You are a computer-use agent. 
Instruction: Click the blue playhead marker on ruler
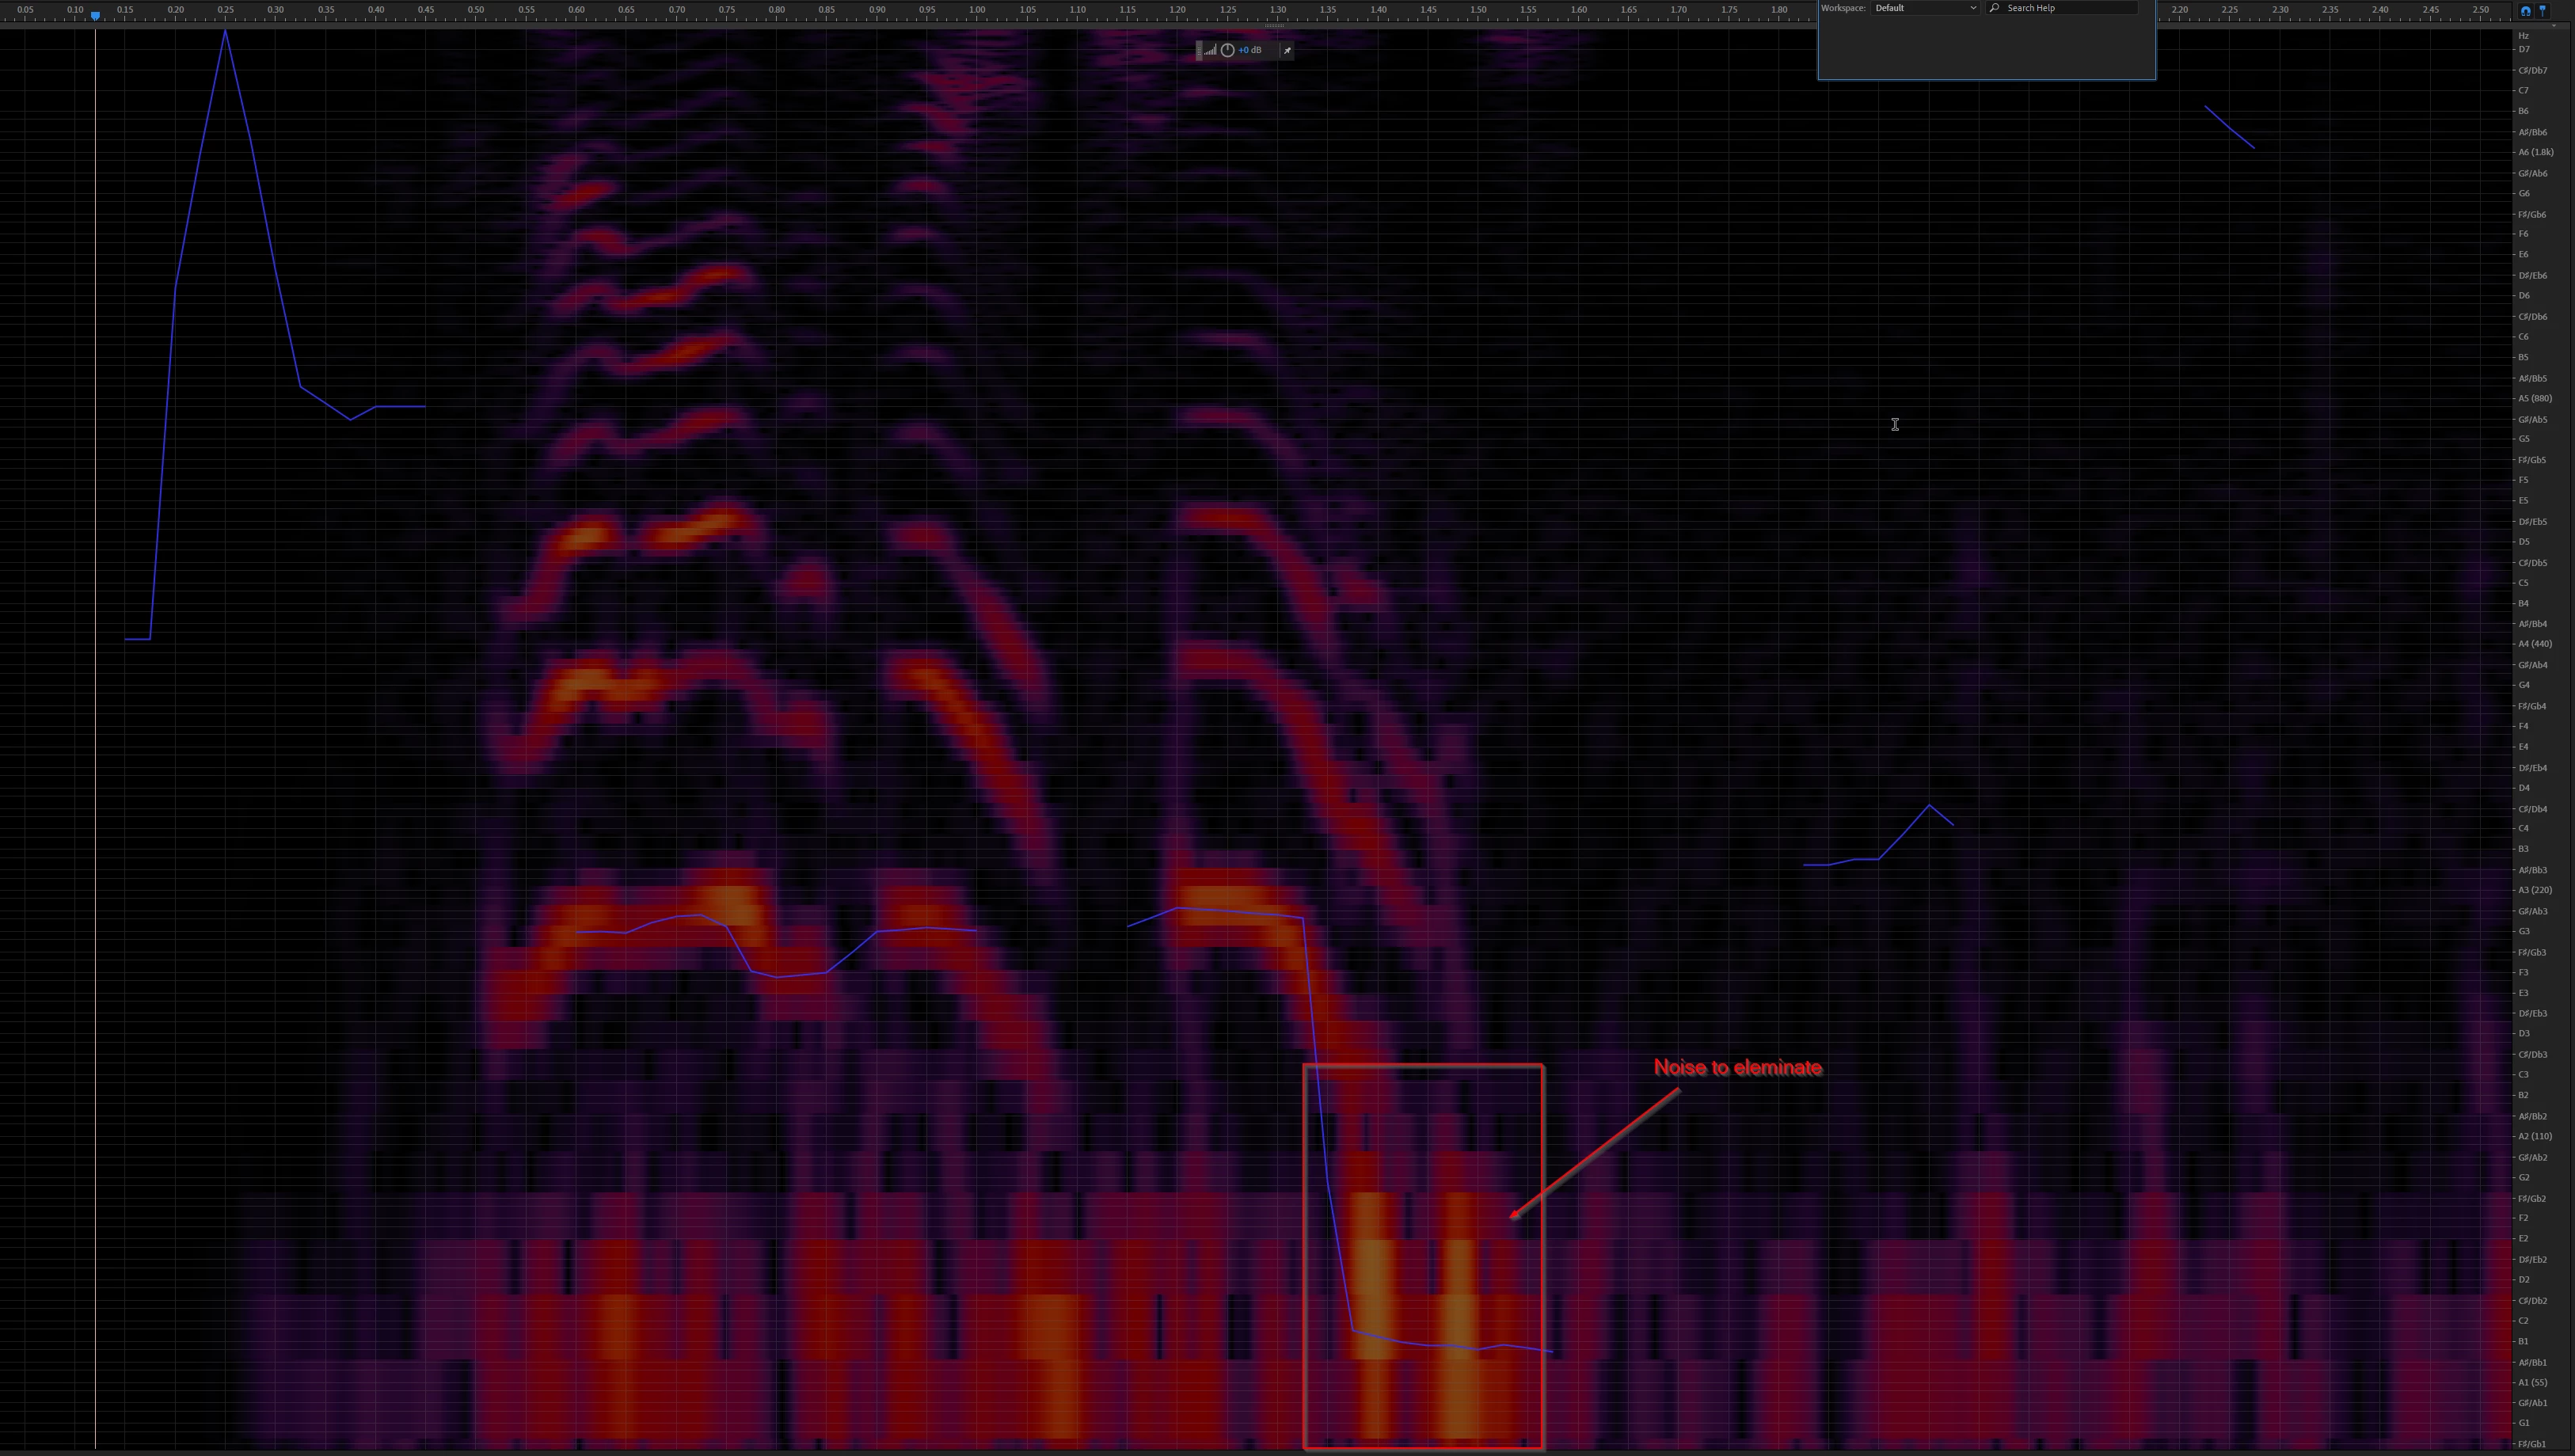(x=95, y=16)
